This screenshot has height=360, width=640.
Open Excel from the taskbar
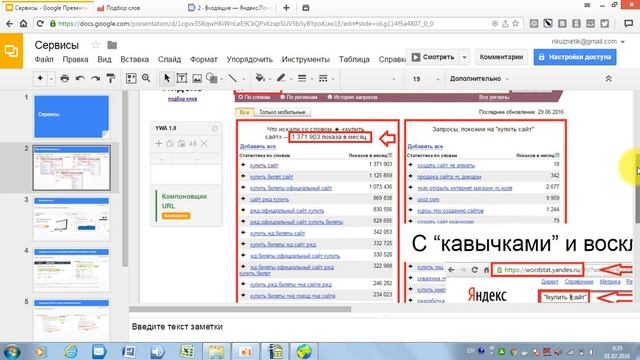(187, 351)
